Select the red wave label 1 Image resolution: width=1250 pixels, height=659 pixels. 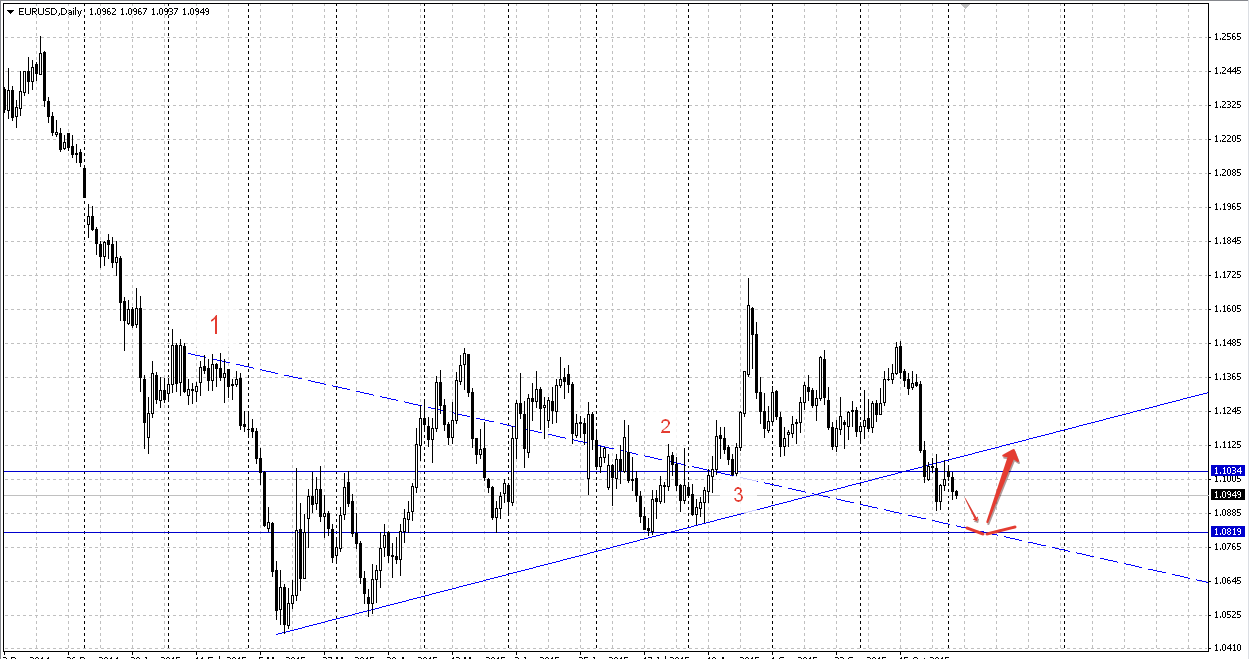click(214, 324)
